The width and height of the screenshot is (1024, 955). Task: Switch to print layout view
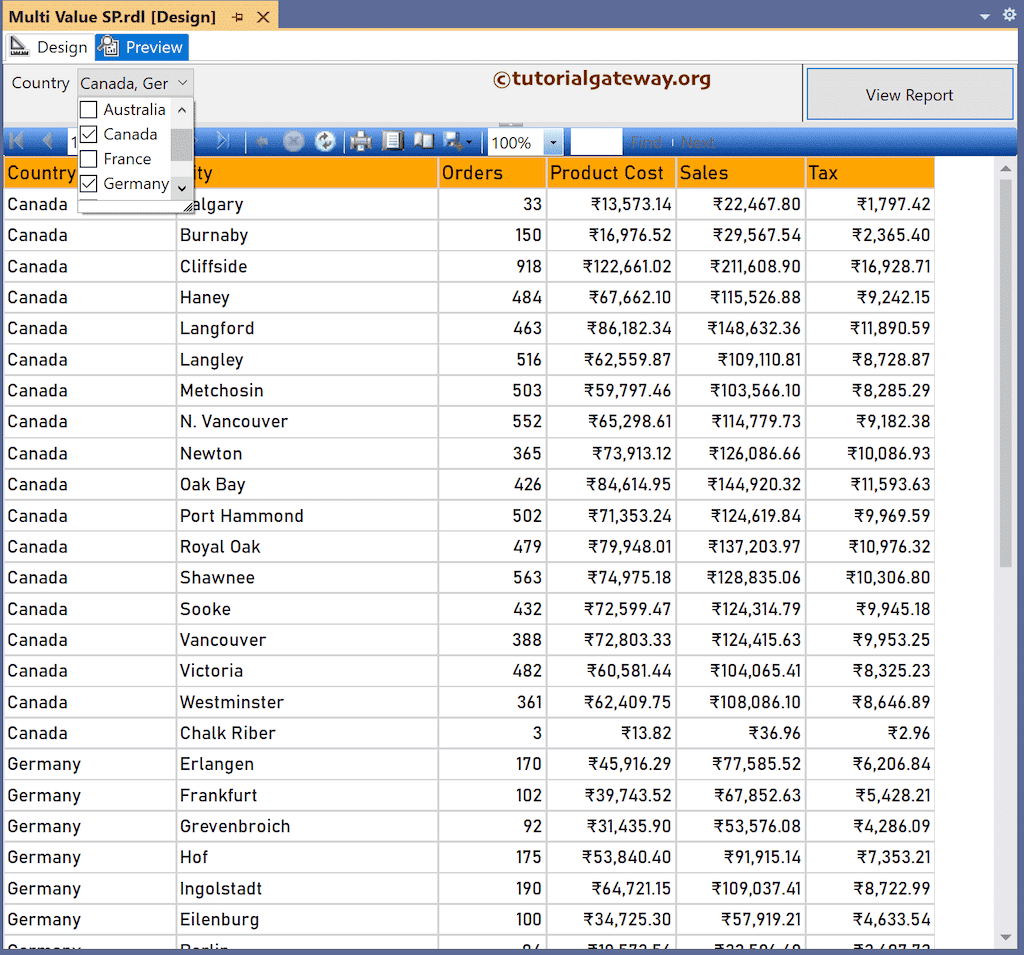pos(393,140)
